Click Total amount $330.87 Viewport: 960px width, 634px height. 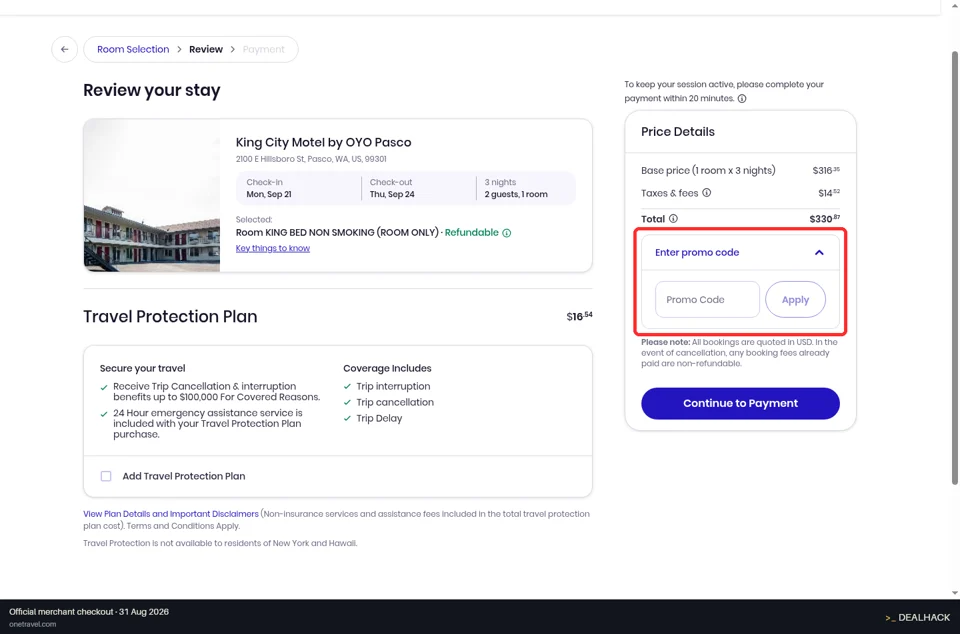[x=824, y=218]
